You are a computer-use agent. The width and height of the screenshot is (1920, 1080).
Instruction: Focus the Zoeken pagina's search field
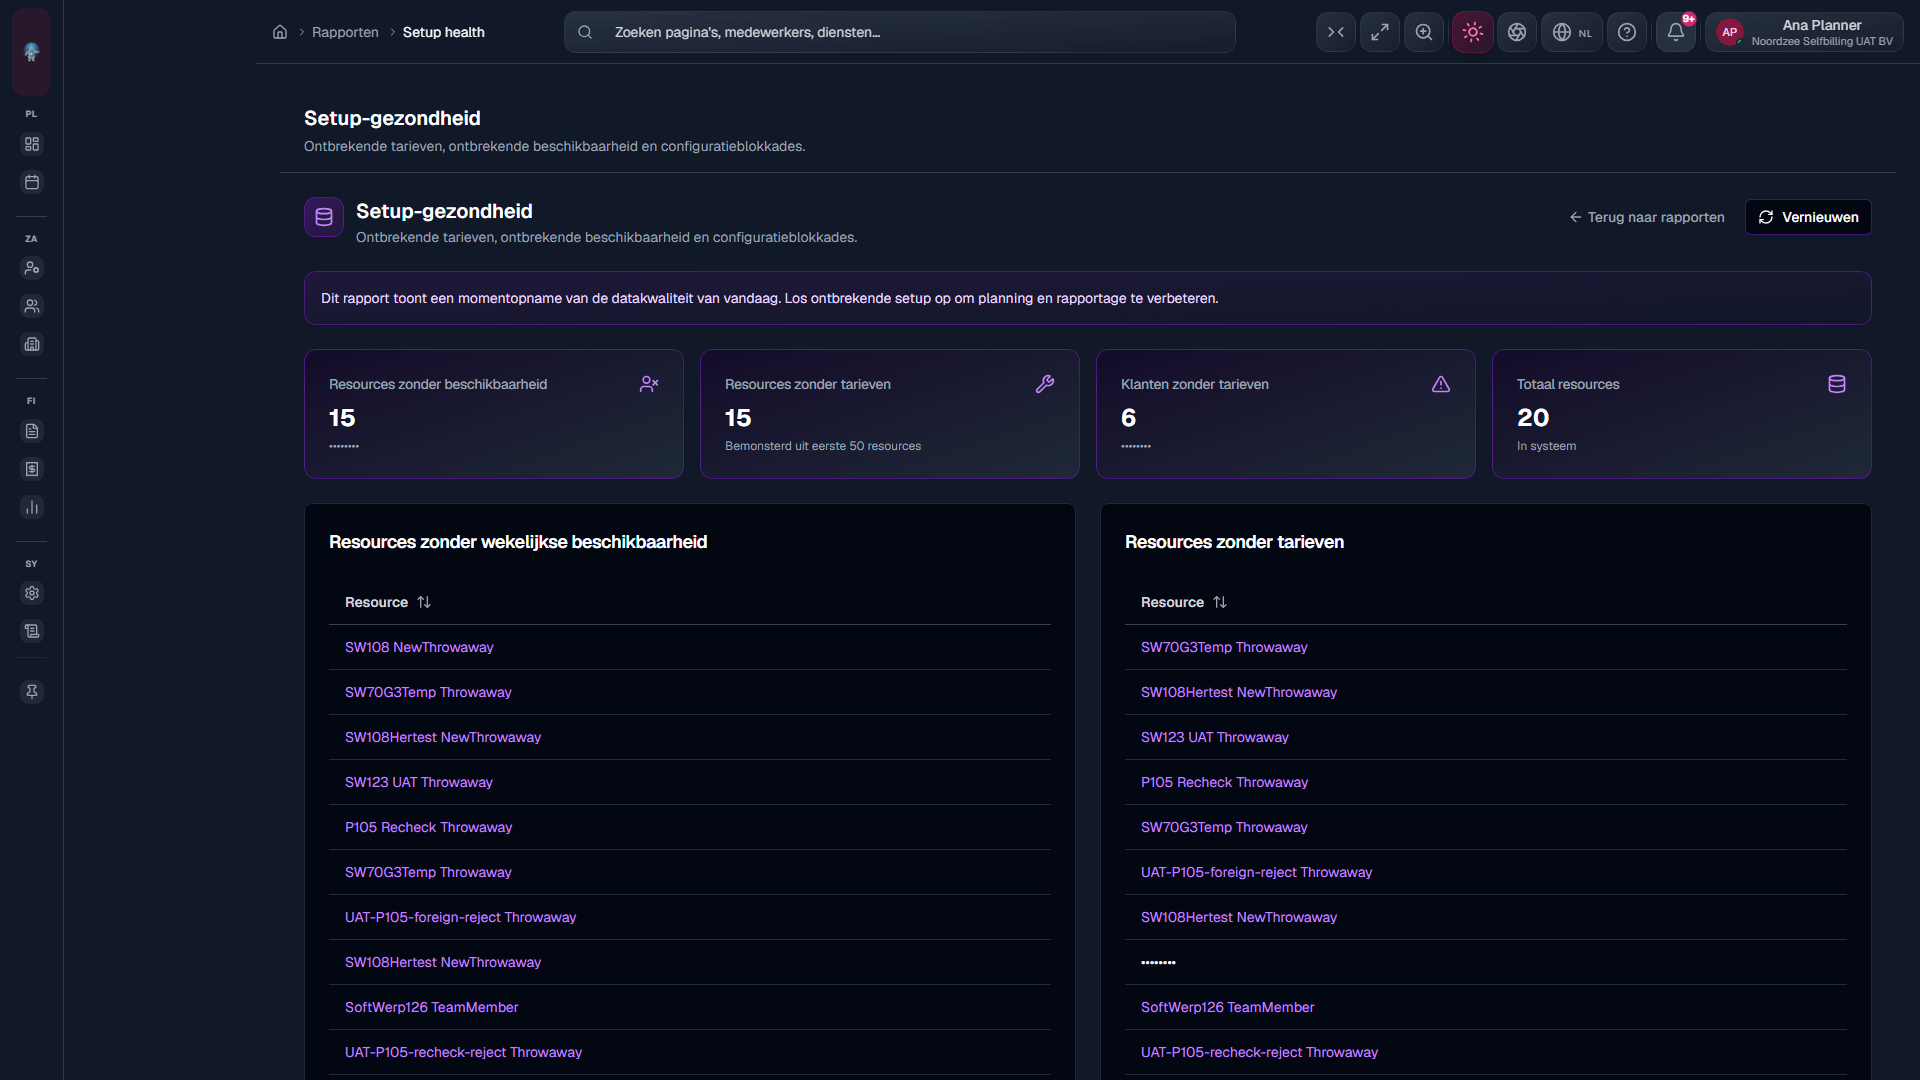900,32
